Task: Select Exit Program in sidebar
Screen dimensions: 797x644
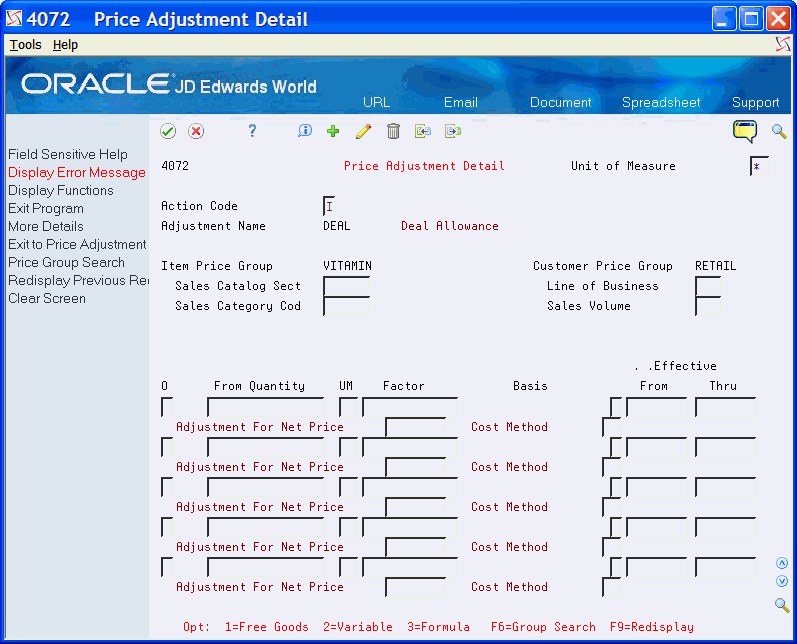Action: click(46, 208)
